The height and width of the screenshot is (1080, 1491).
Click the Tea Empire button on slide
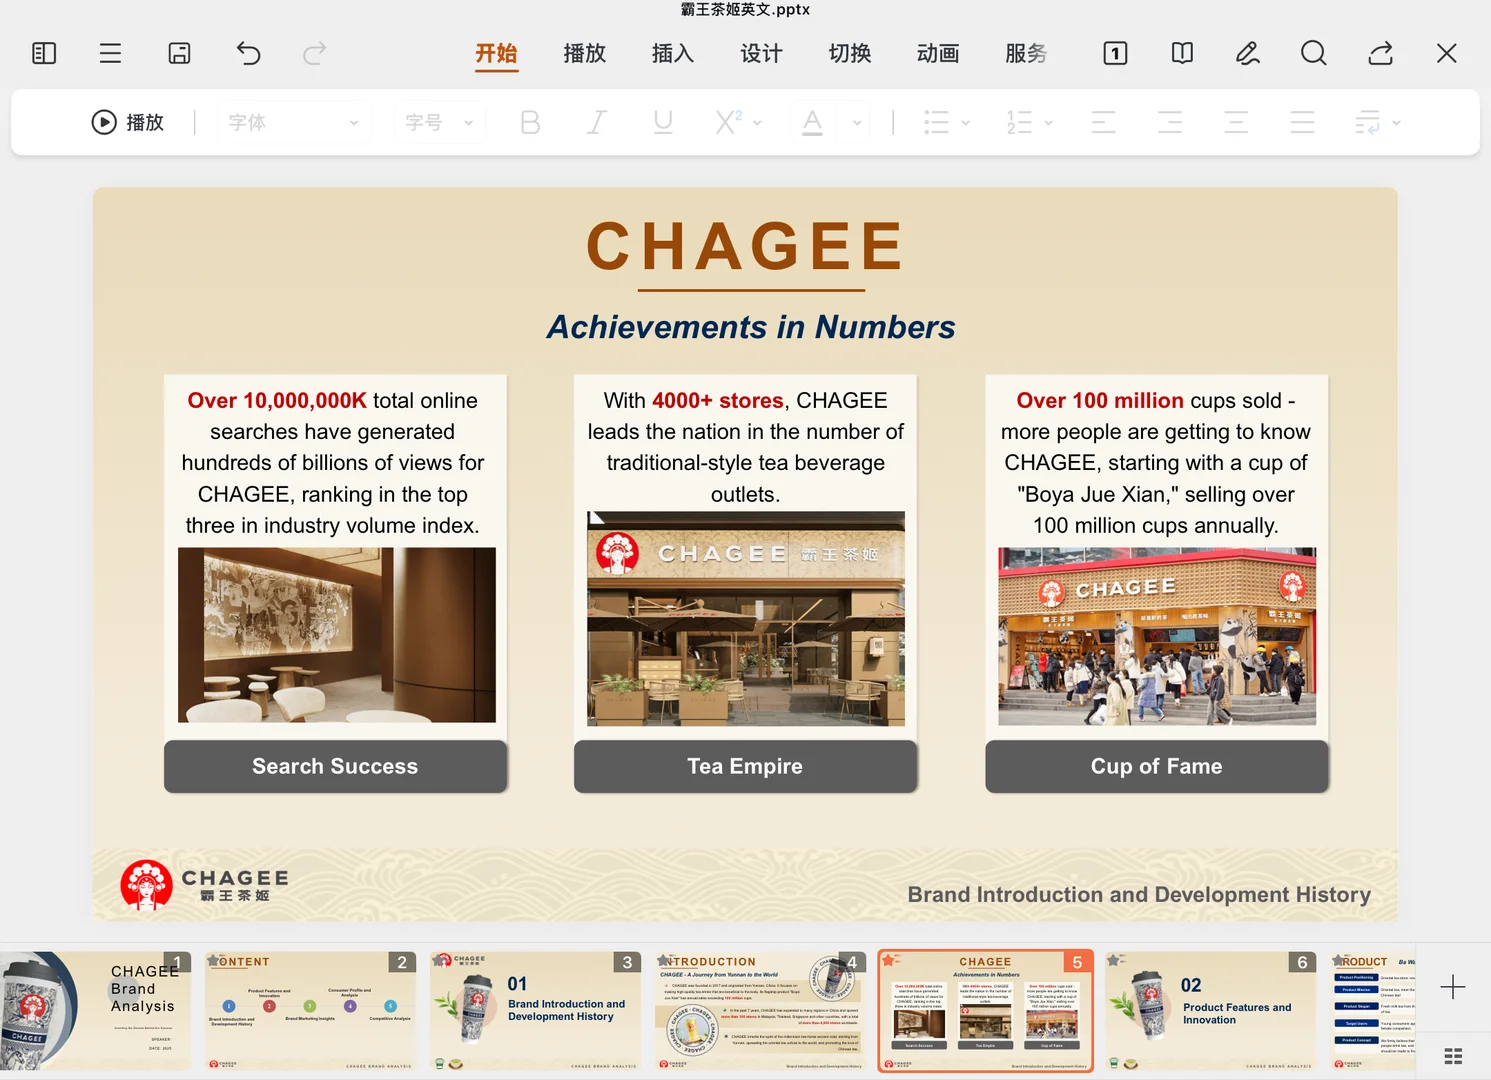click(745, 766)
